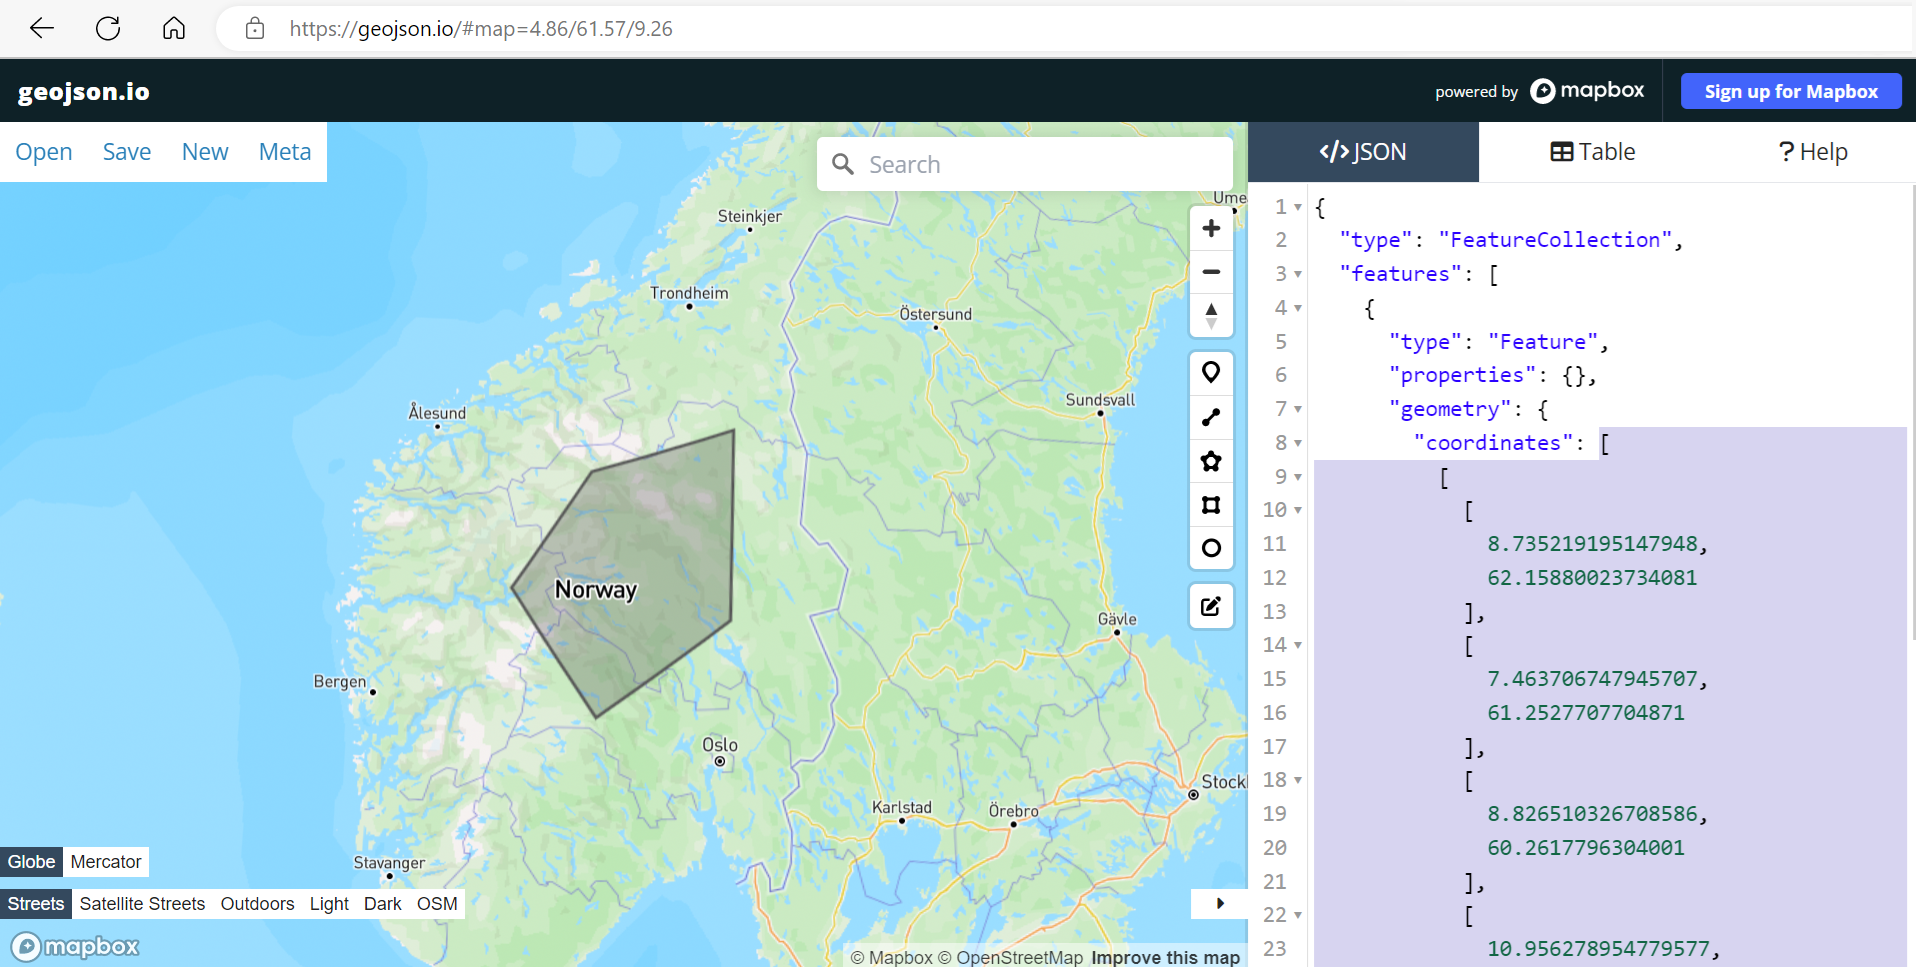Switch to Mercator projection

[106, 862]
